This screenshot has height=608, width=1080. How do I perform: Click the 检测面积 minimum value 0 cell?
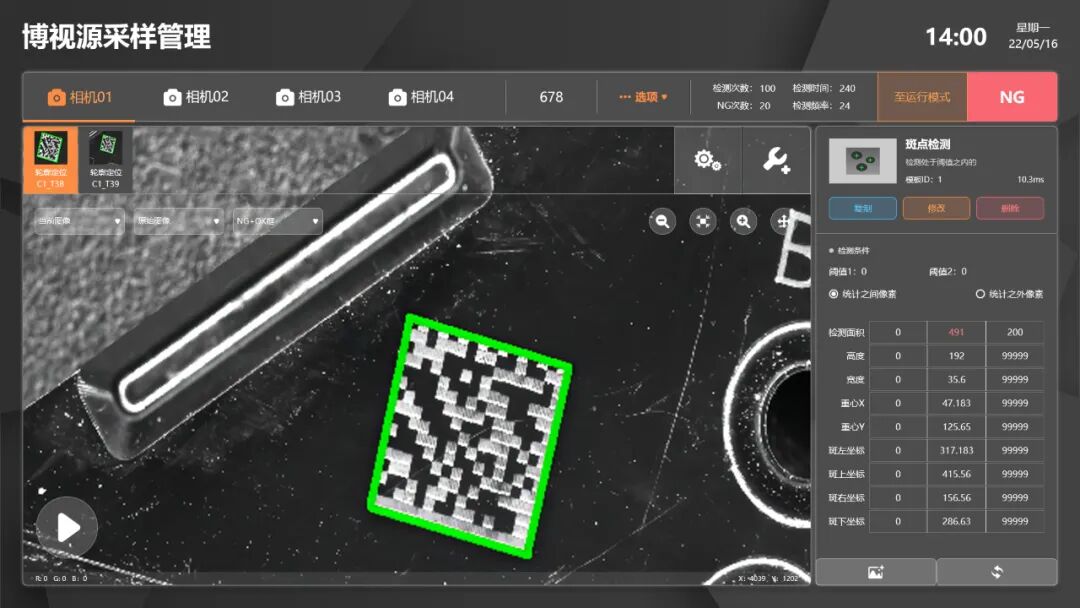pos(897,332)
